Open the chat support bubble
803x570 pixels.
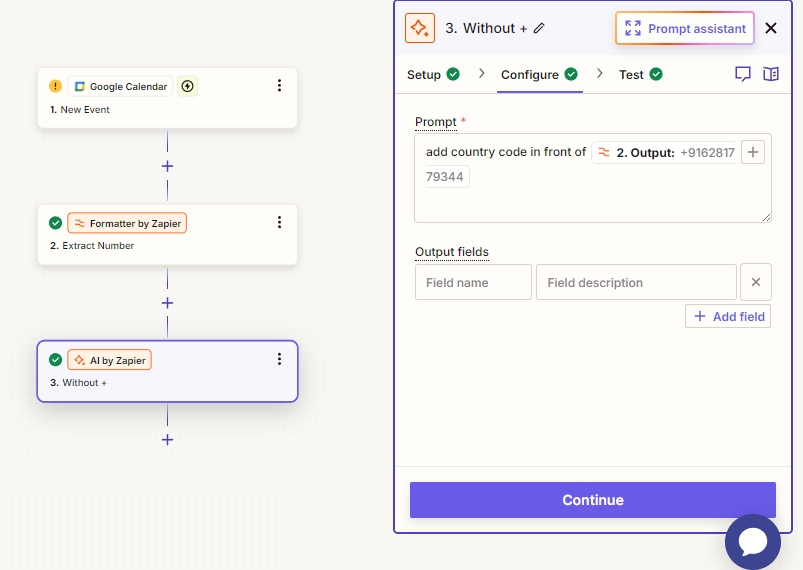click(752, 541)
